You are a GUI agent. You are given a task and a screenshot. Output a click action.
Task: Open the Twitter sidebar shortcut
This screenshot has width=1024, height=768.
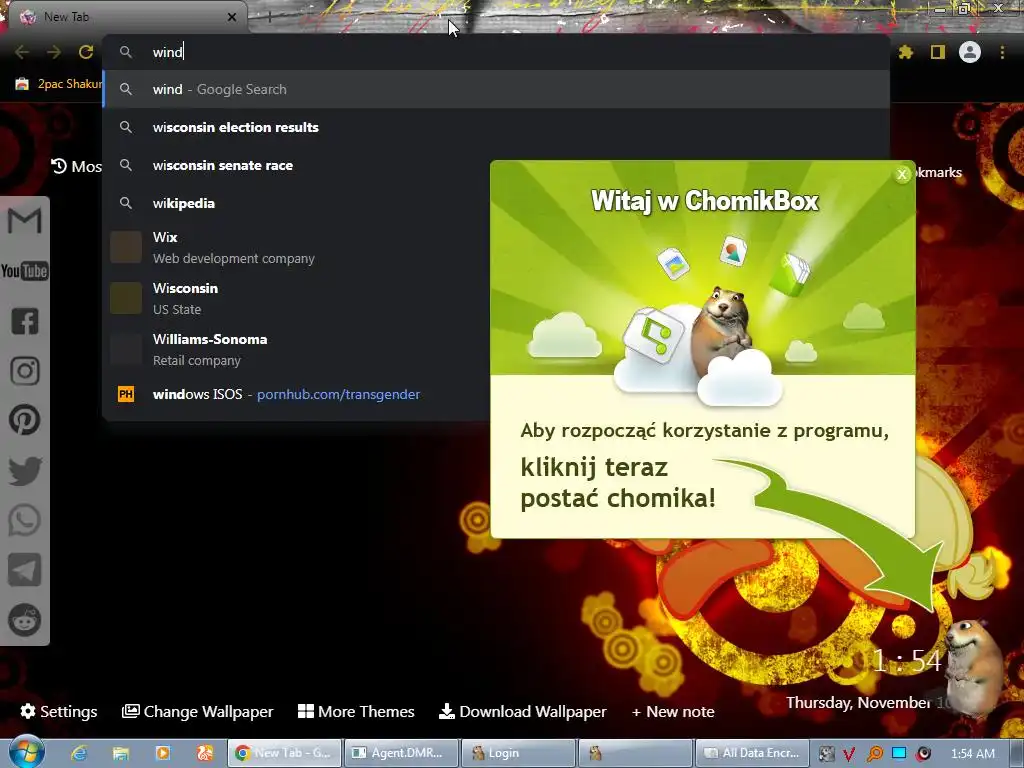click(x=24, y=470)
